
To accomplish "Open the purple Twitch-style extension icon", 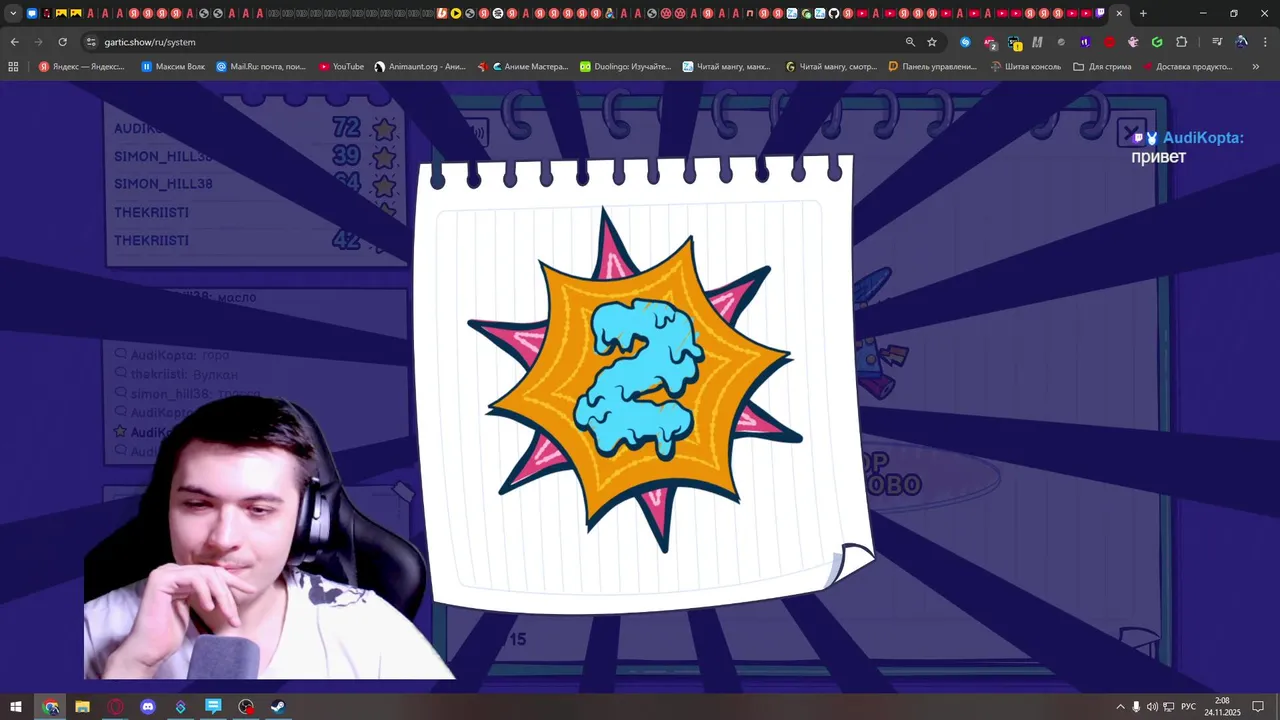I will 1085,42.
